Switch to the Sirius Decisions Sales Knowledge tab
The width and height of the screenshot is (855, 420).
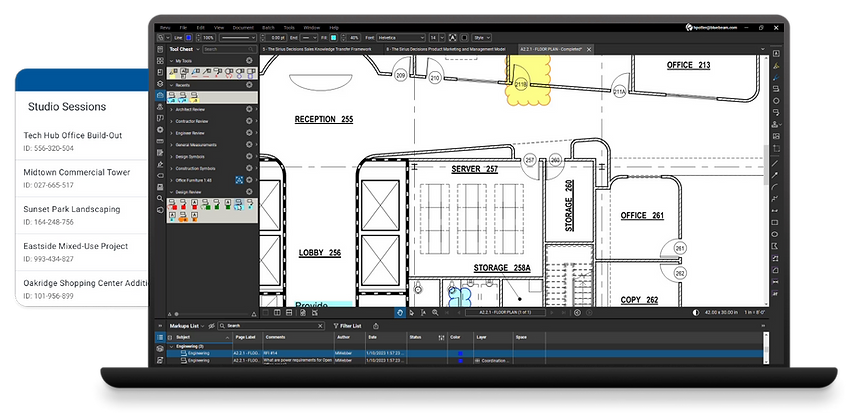tap(318, 48)
